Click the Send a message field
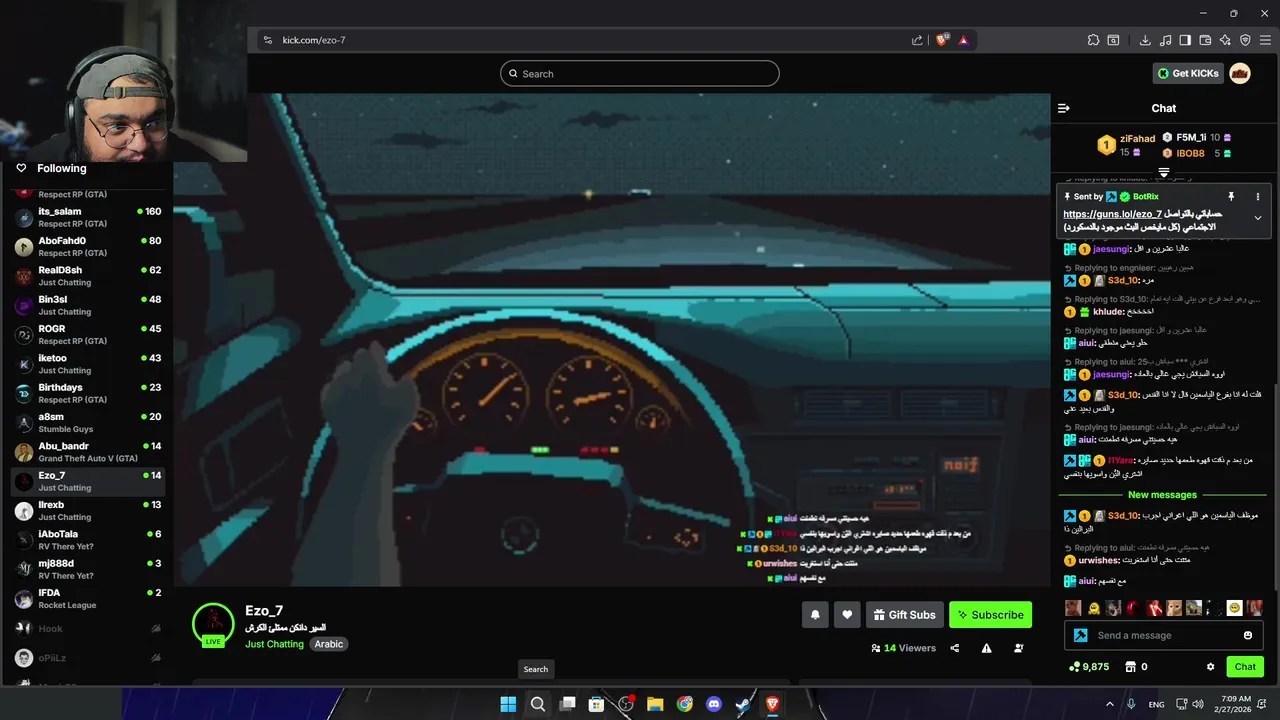 coord(1166,635)
